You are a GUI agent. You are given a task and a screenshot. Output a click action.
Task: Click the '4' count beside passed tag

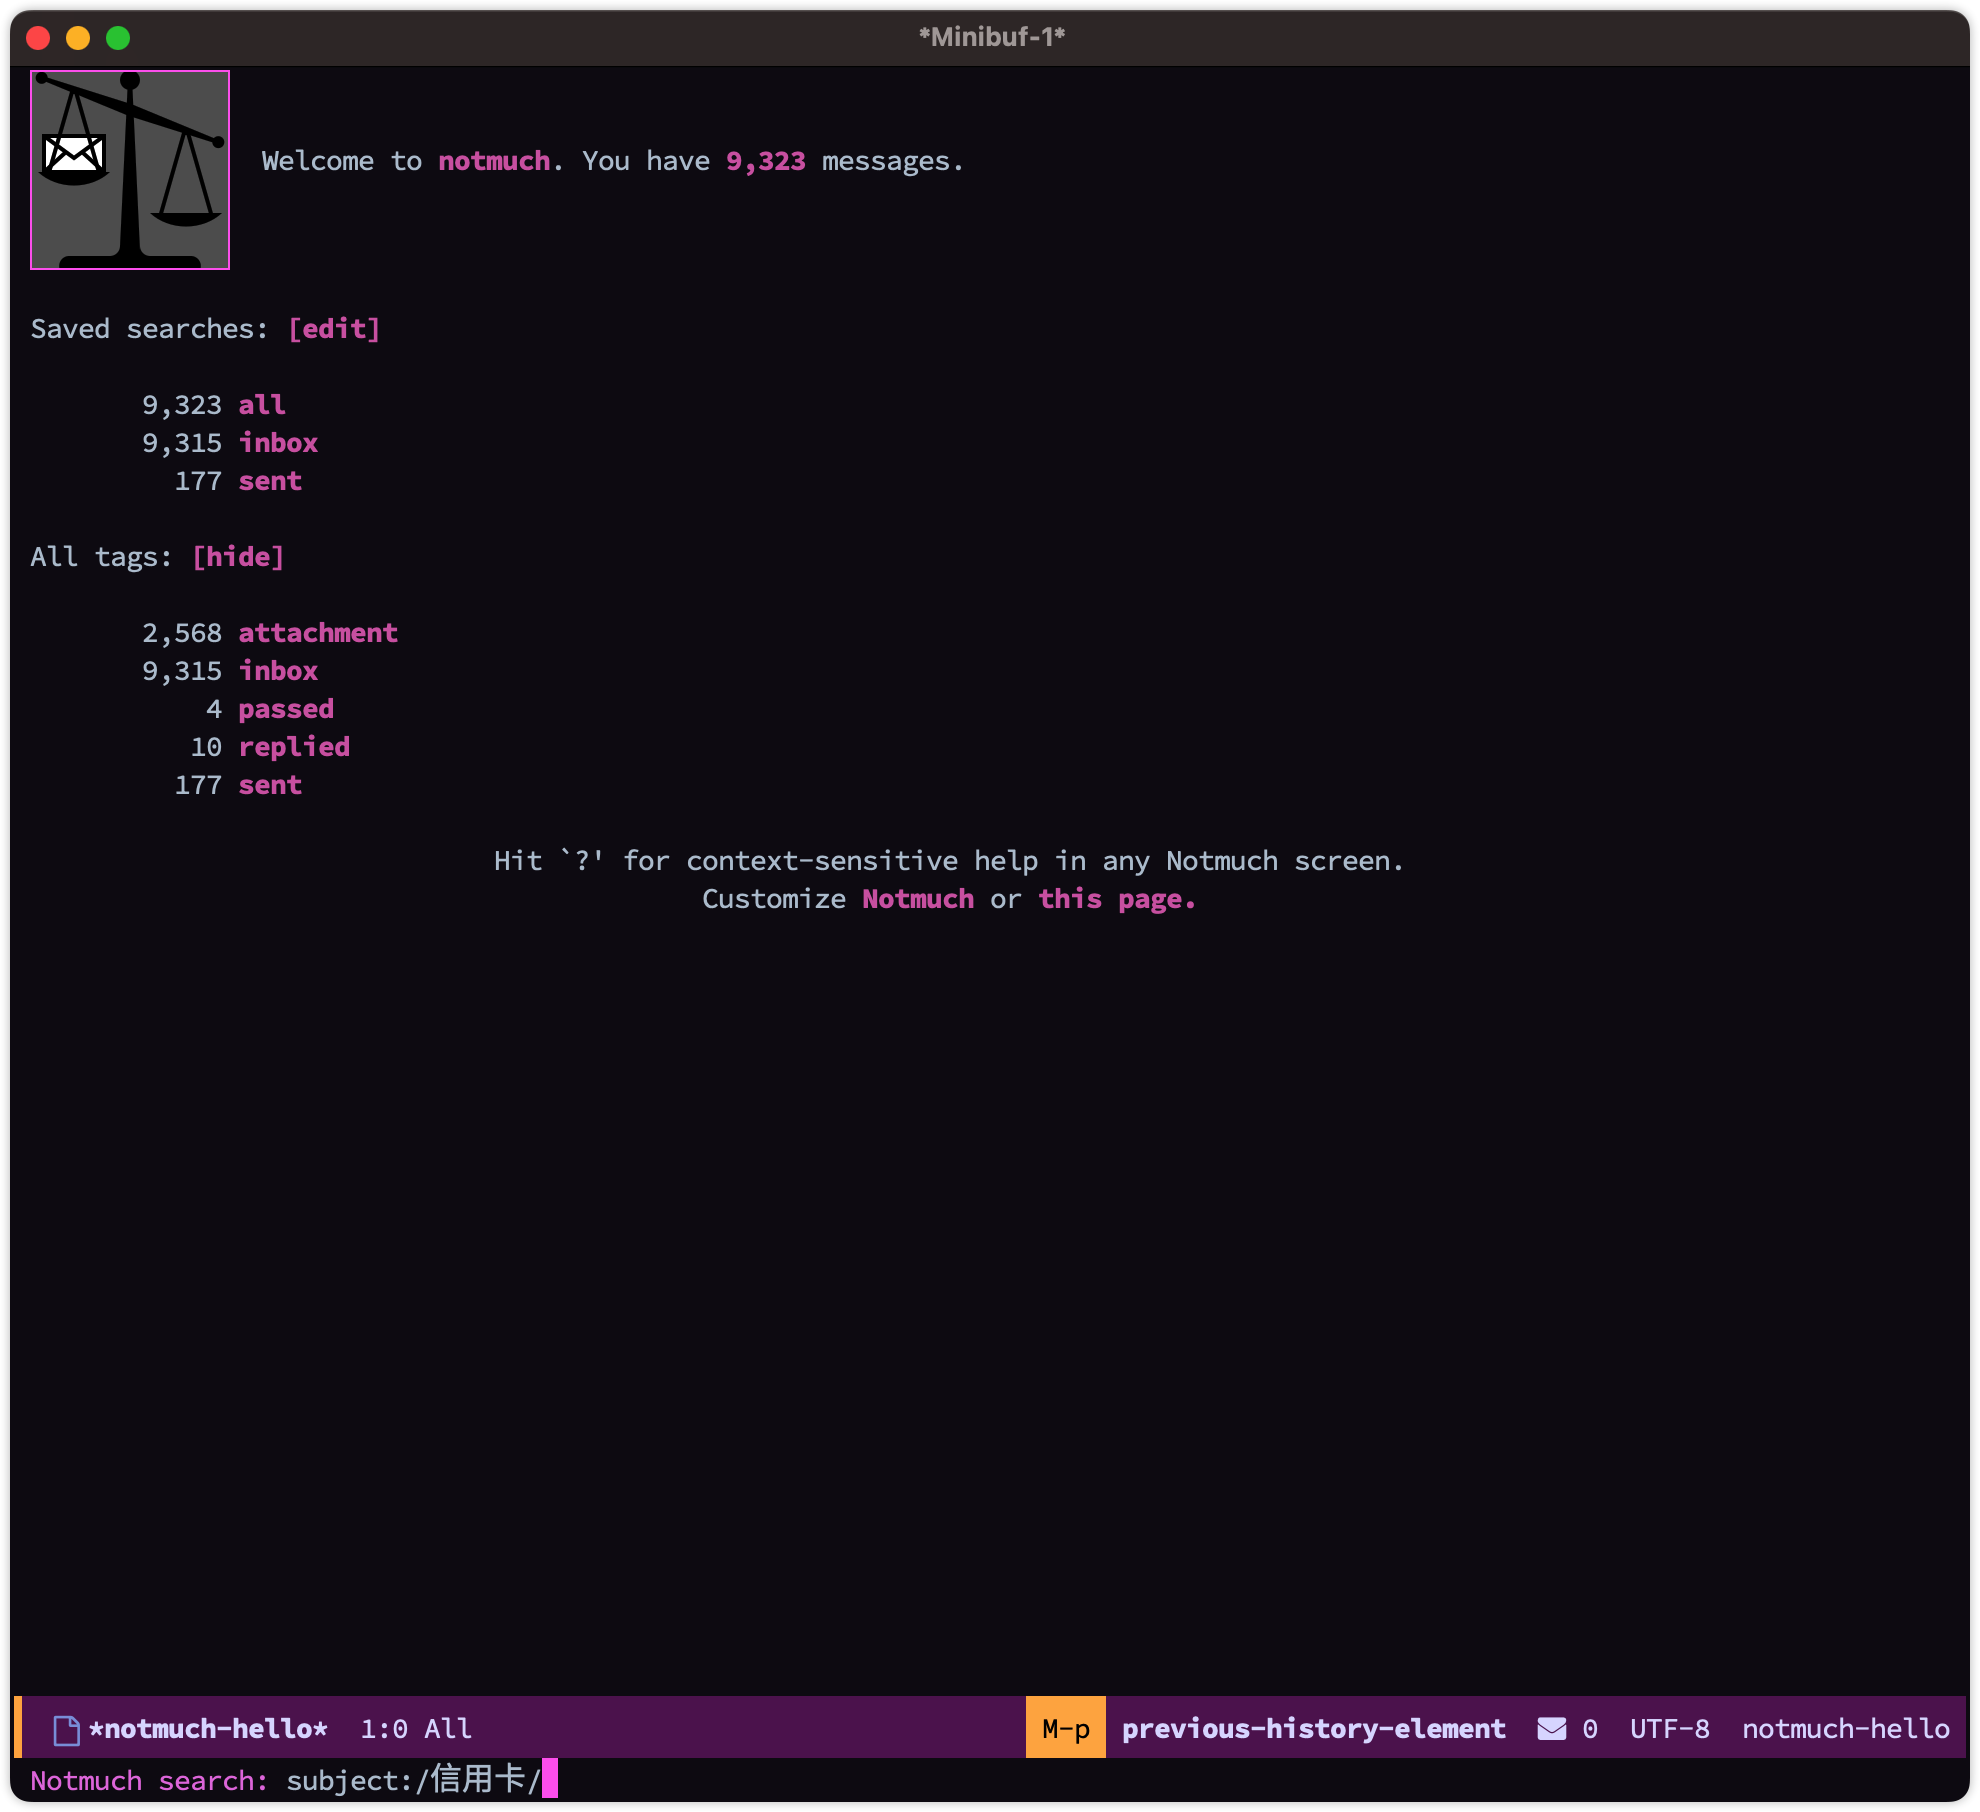pyautogui.click(x=214, y=709)
